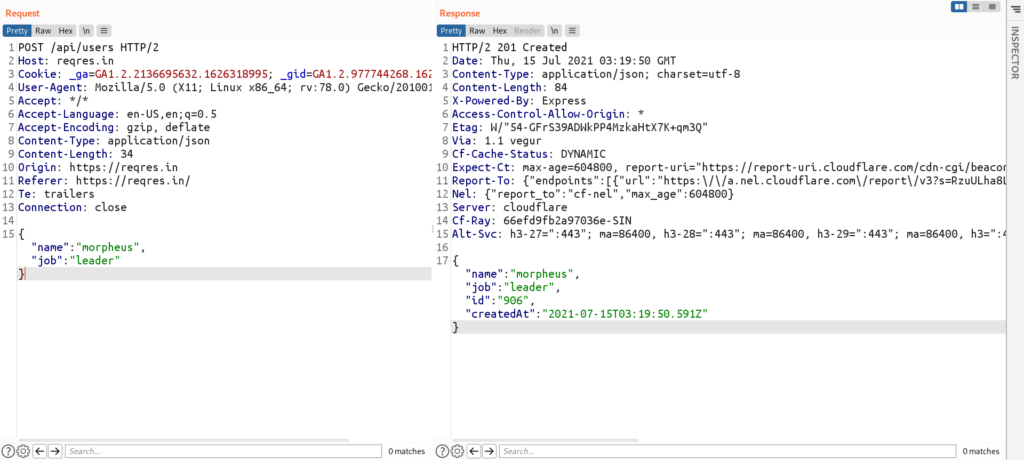Click '0 matches' label in Request pane
Viewport: 1024px width, 460px height.
406,452
